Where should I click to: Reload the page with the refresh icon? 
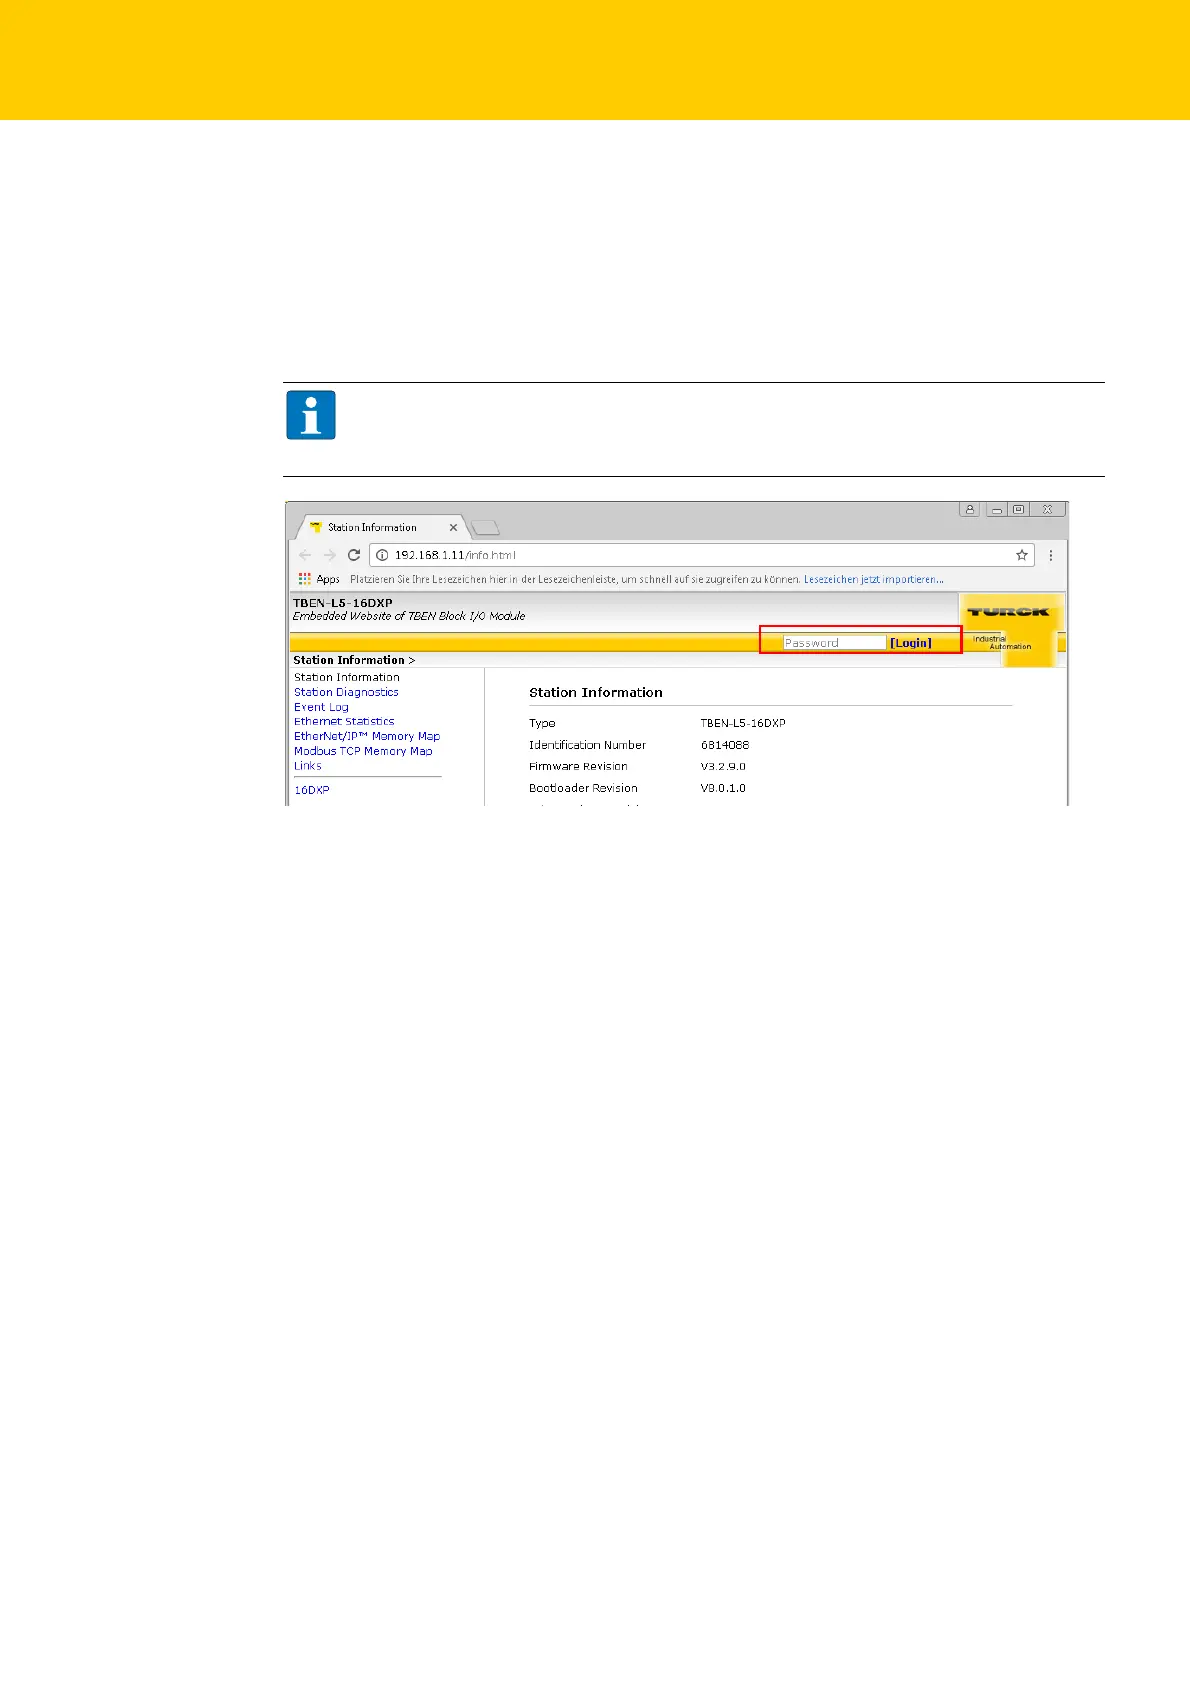tap(353, 555)
